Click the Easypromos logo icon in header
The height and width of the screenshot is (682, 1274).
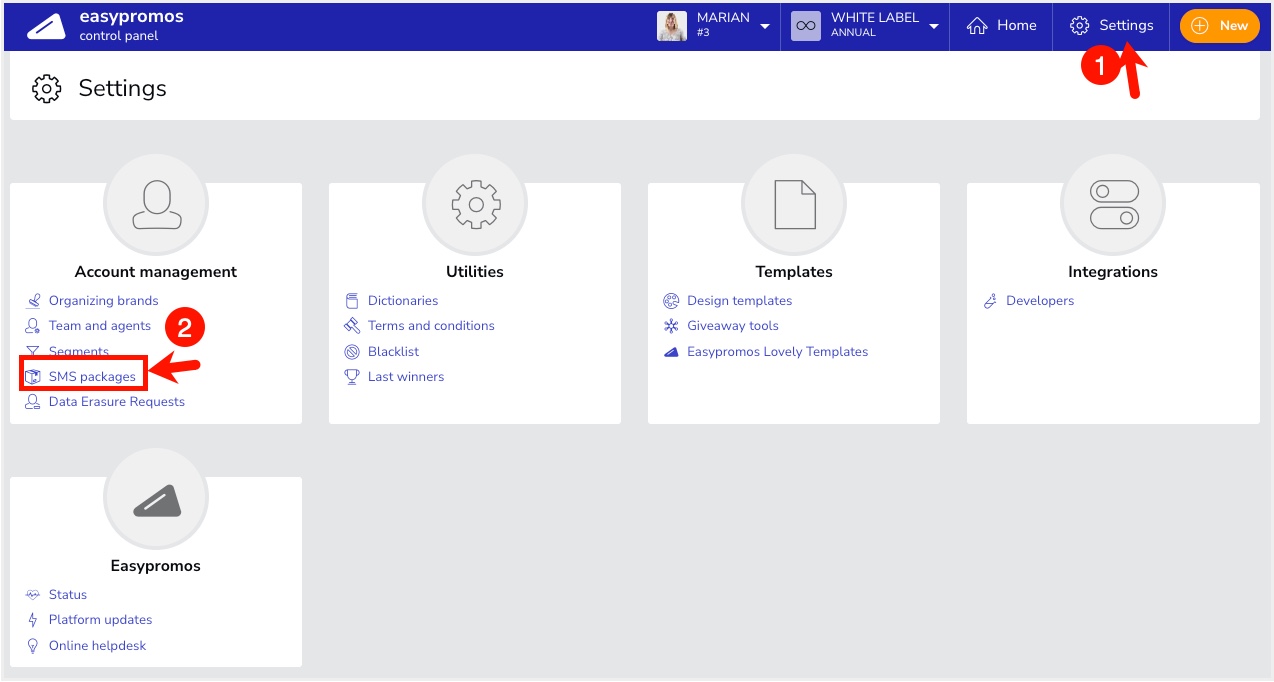46,27
